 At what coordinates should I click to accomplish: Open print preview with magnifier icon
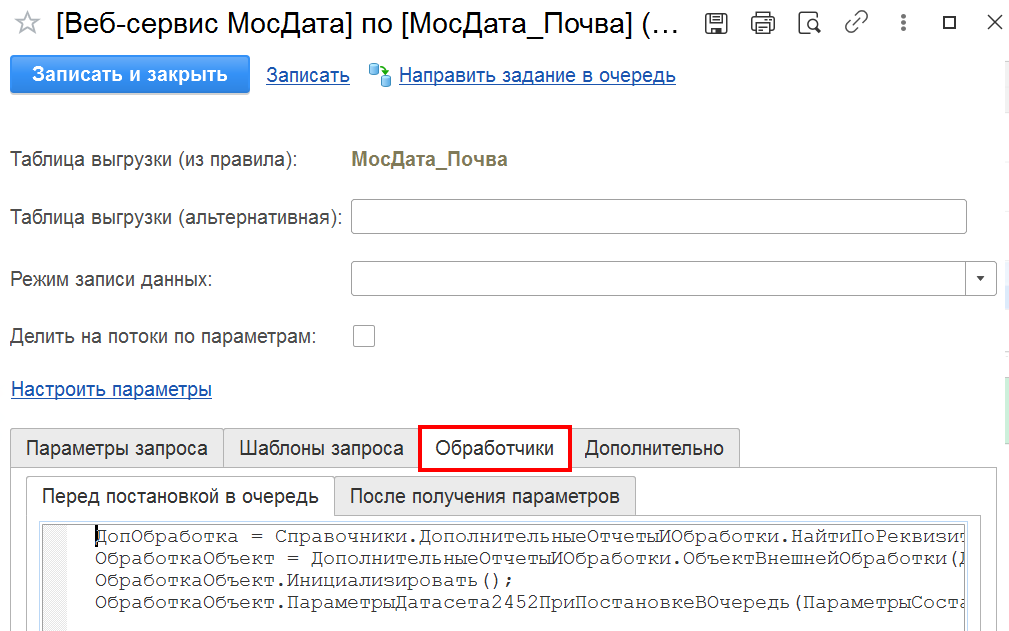(809, 23)
